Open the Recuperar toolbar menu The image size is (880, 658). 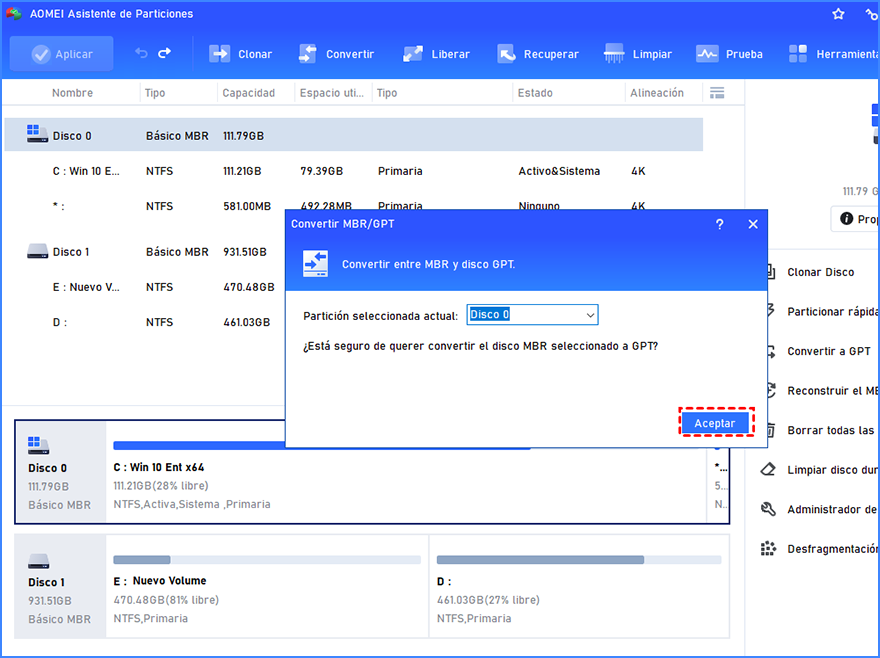538,54
